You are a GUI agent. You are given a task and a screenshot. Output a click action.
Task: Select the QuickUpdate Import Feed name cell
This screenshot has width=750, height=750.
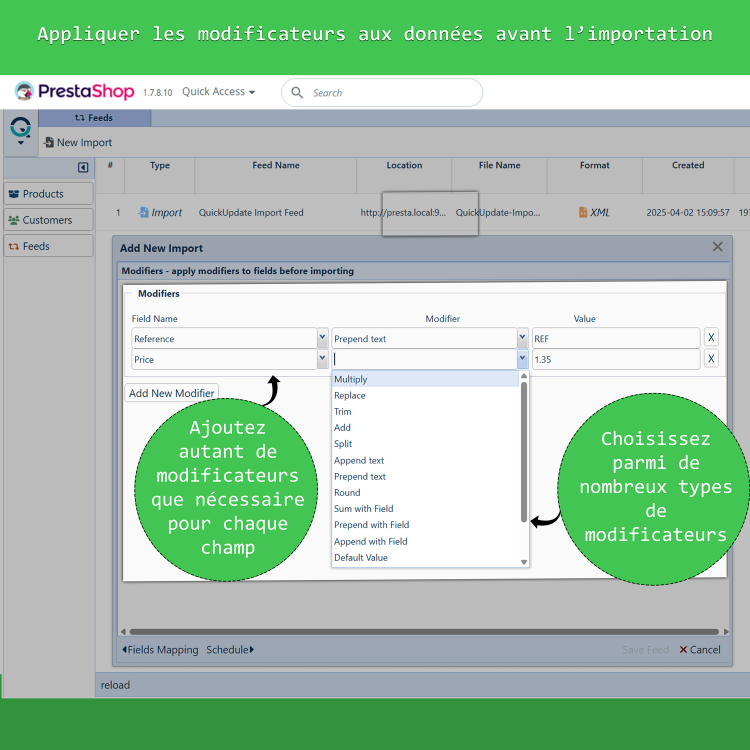(251, 212)
